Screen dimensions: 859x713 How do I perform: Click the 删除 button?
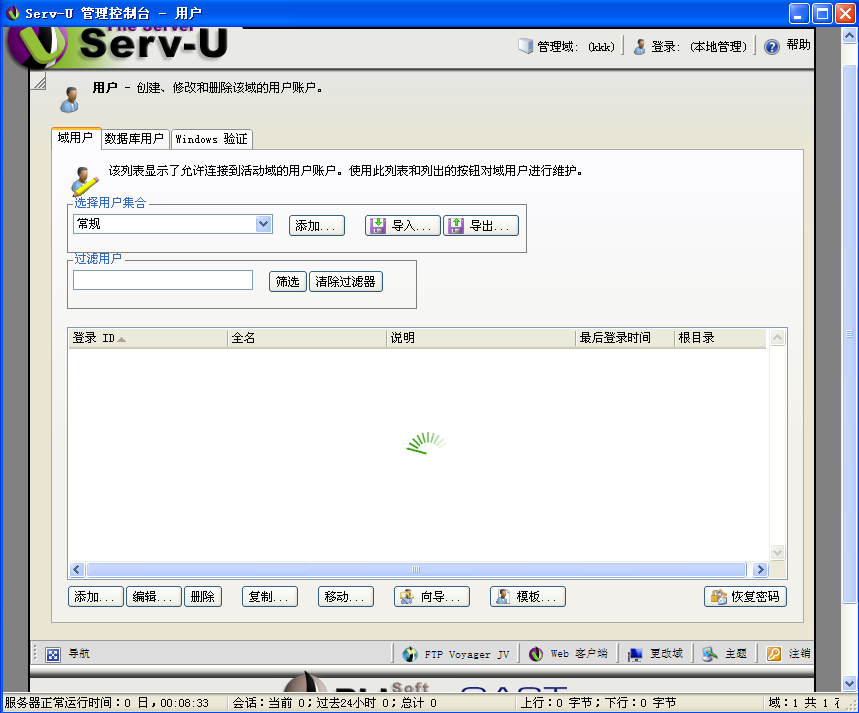tap(203, 596)
